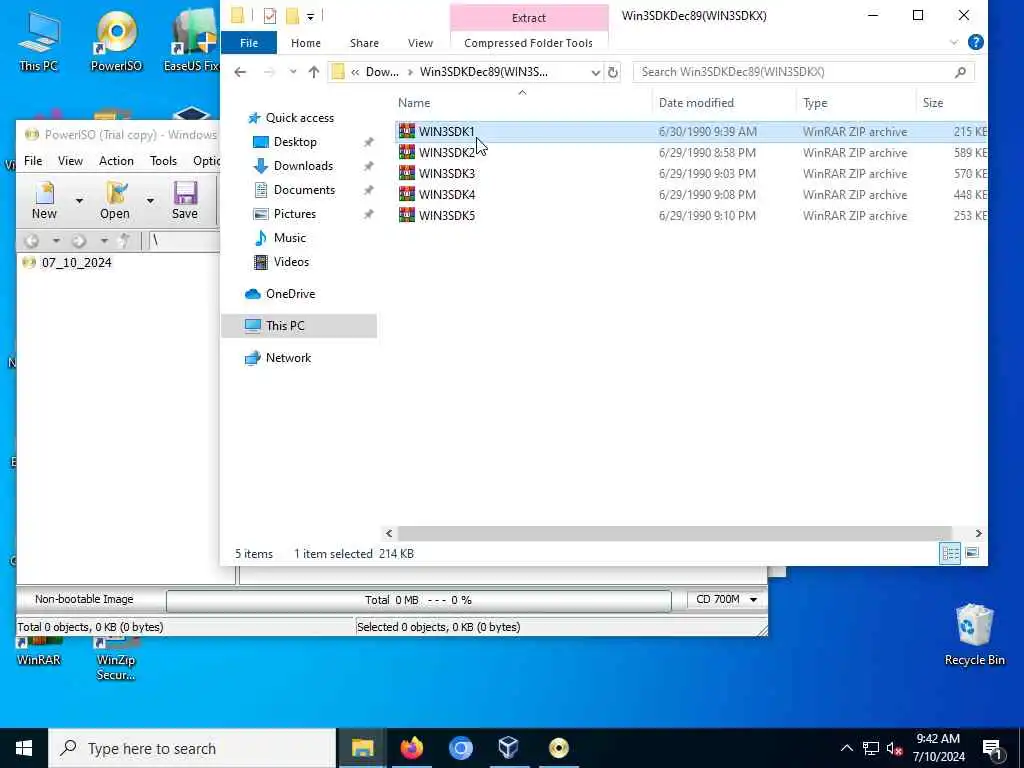Click the Open button in PowerISO toolbar

[115, 200]
